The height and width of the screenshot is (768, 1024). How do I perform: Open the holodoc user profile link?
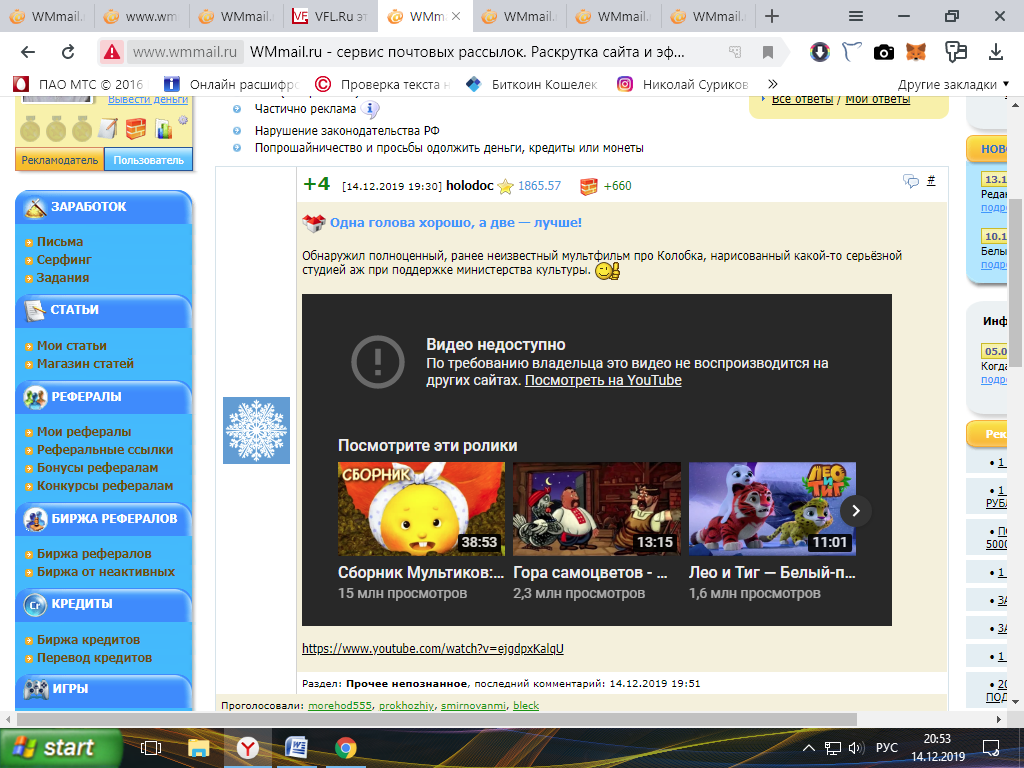[x=470, y=186]
